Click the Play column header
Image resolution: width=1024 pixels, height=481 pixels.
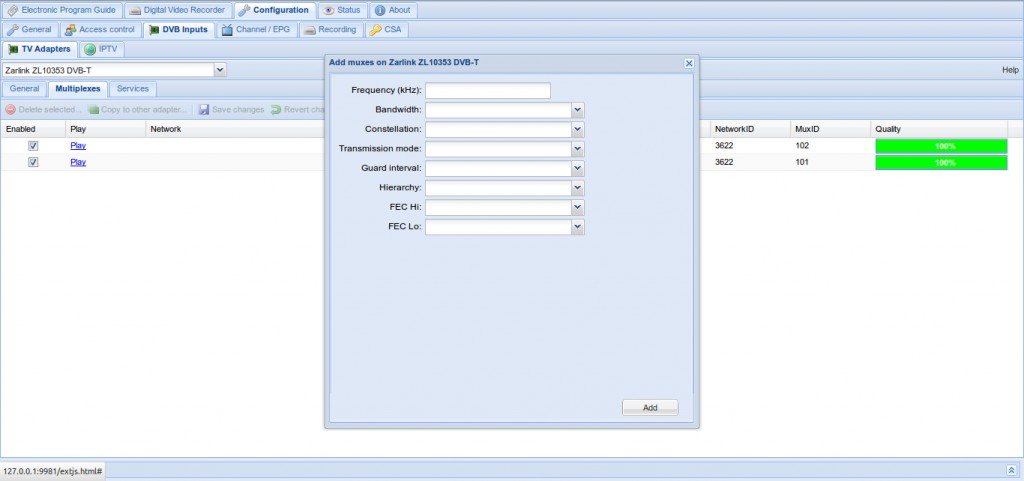[105, 129]
